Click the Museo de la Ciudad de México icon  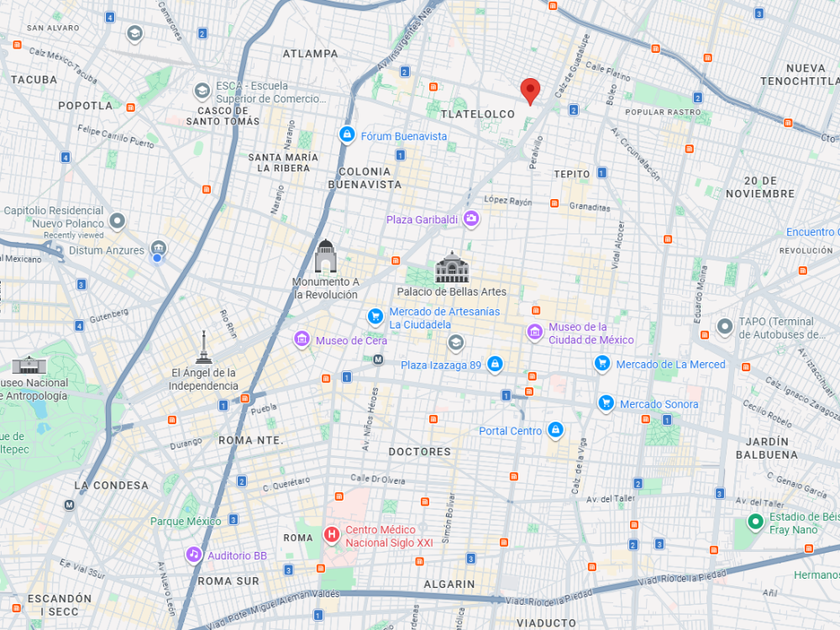click(x=535, y=332)
